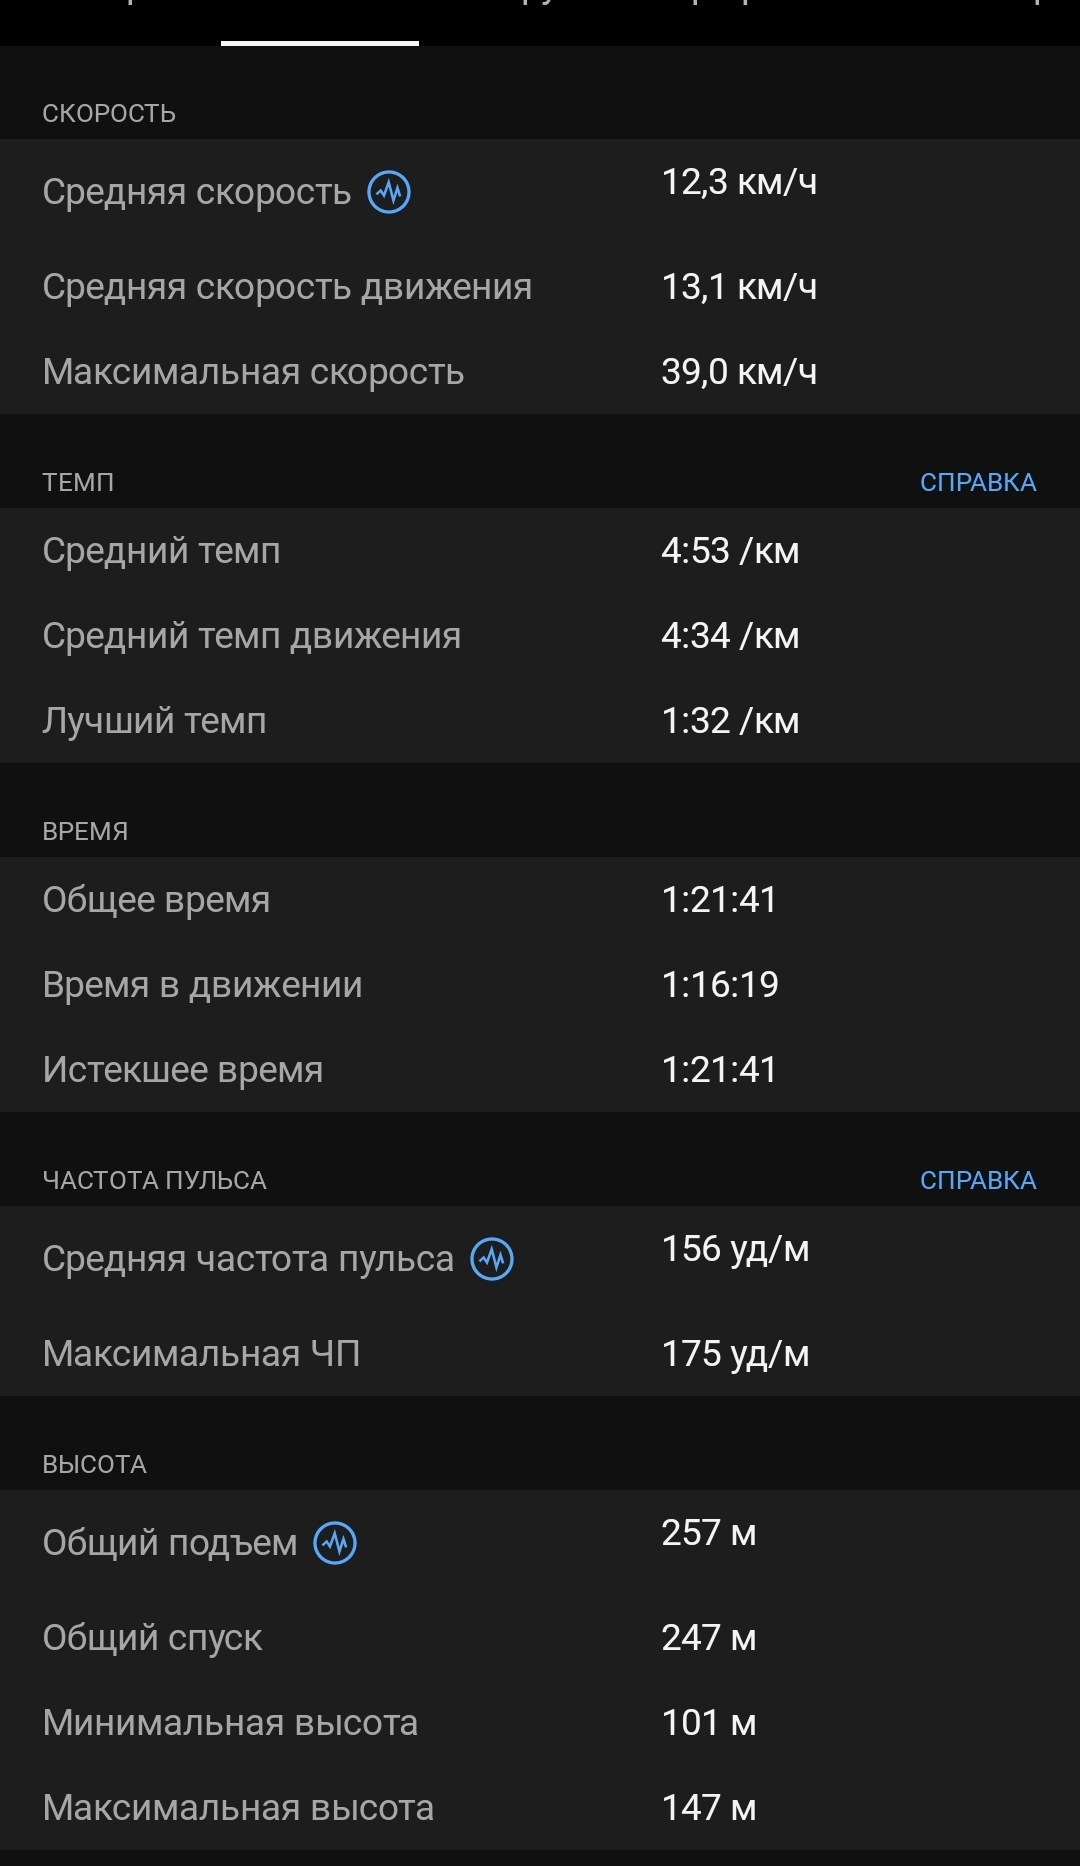This screenshot has width=1080, height=1866.
Task: Tap the ВЫСОТА section header
Action: (x=94, y=1464)
